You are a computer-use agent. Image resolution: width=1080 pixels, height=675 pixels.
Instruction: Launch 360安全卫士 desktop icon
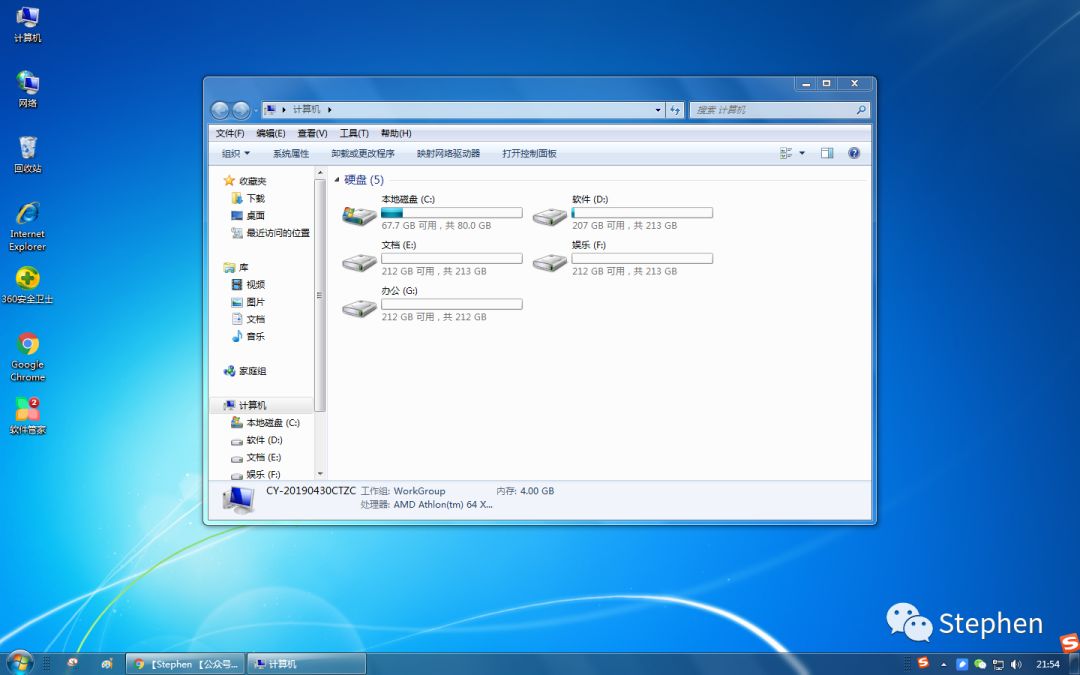28,285
